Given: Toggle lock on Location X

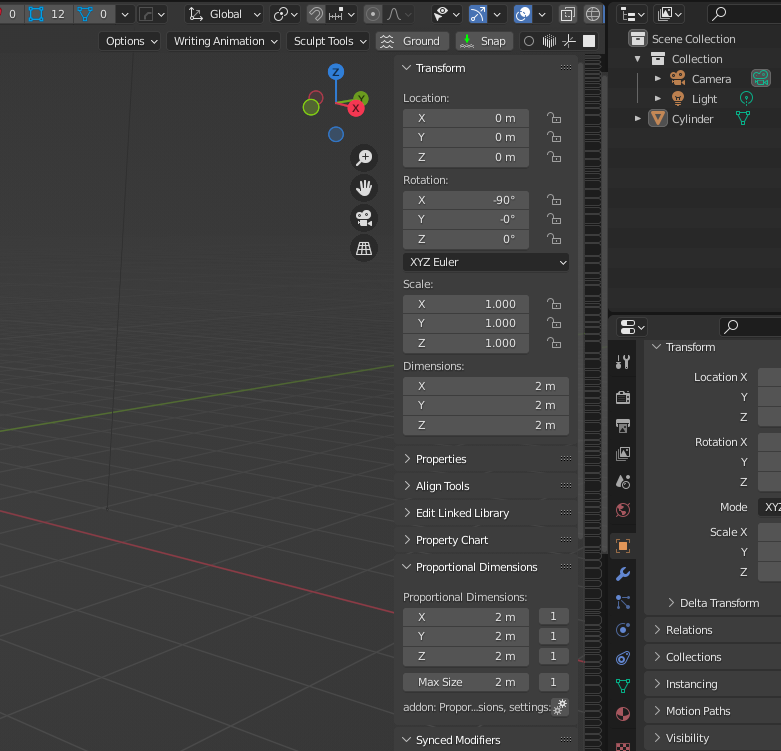Looking at the screenshot, I should pos(554,118).
